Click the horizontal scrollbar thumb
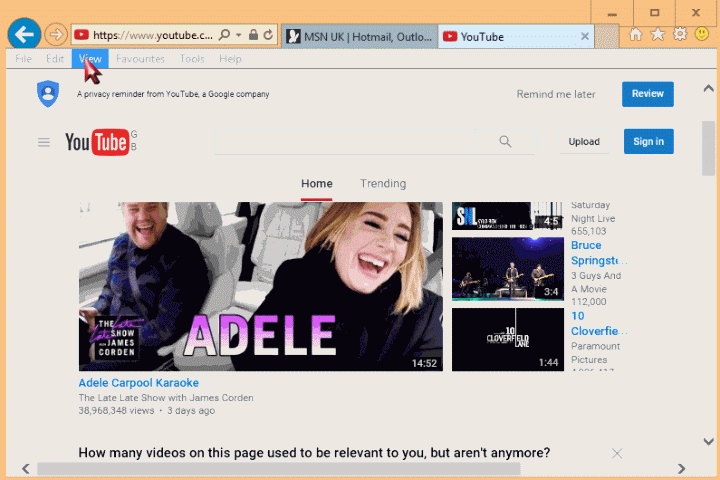 [279, 469]
